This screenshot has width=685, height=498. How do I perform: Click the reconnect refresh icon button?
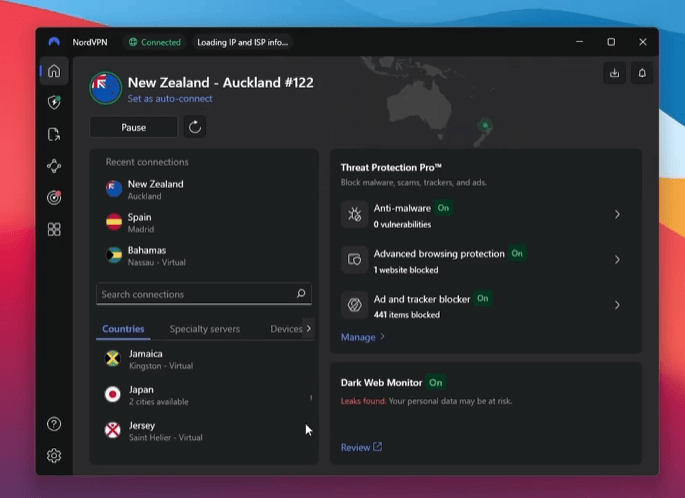195,127
